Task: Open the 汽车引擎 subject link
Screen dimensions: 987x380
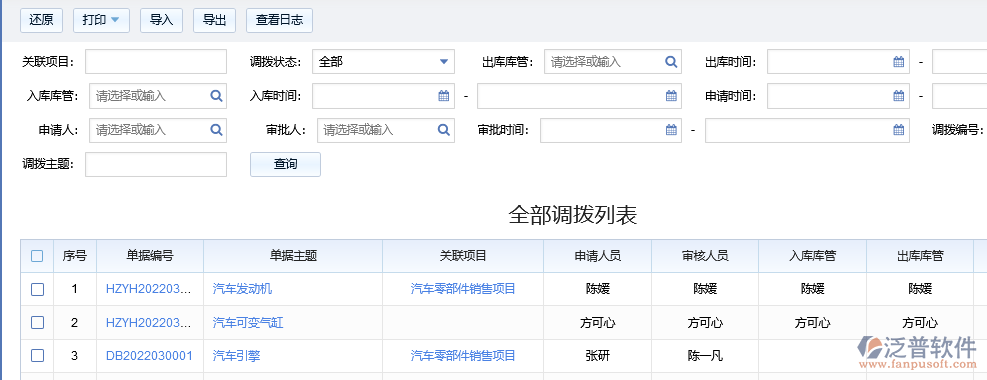Action: 236,356
